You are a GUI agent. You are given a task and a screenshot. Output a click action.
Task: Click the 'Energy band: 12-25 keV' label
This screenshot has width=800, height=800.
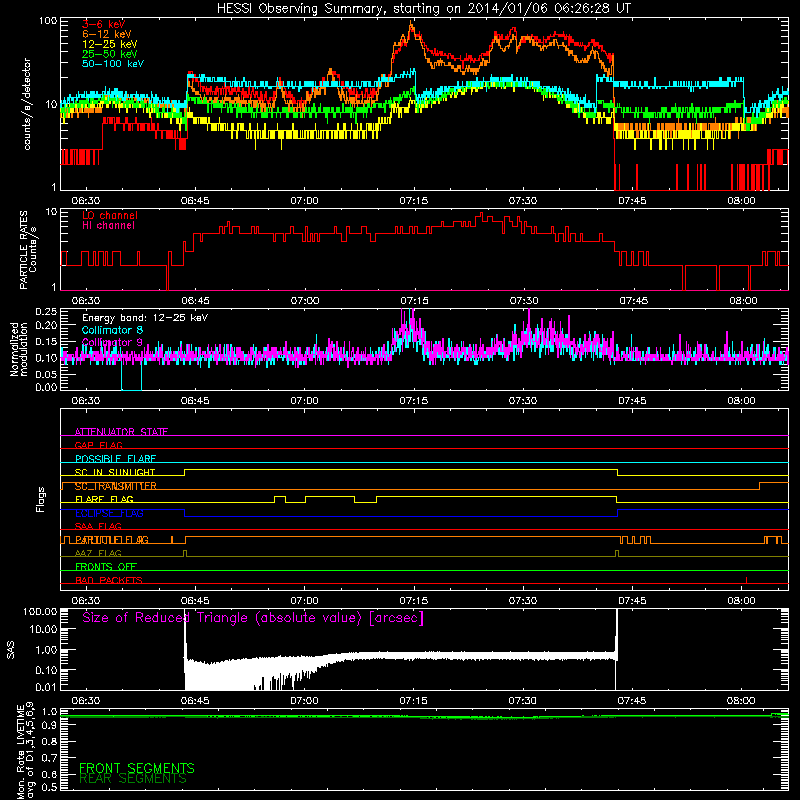pos(145,318)
